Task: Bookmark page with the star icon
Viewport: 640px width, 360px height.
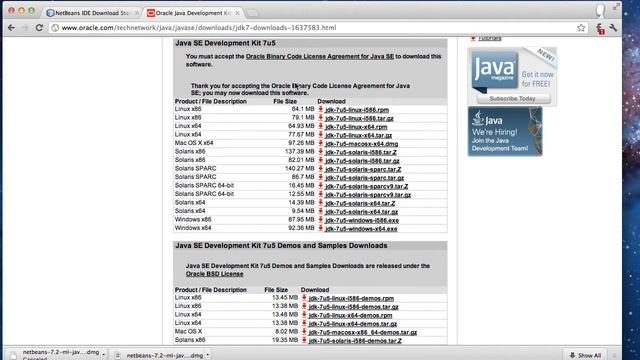Action: 581,28
